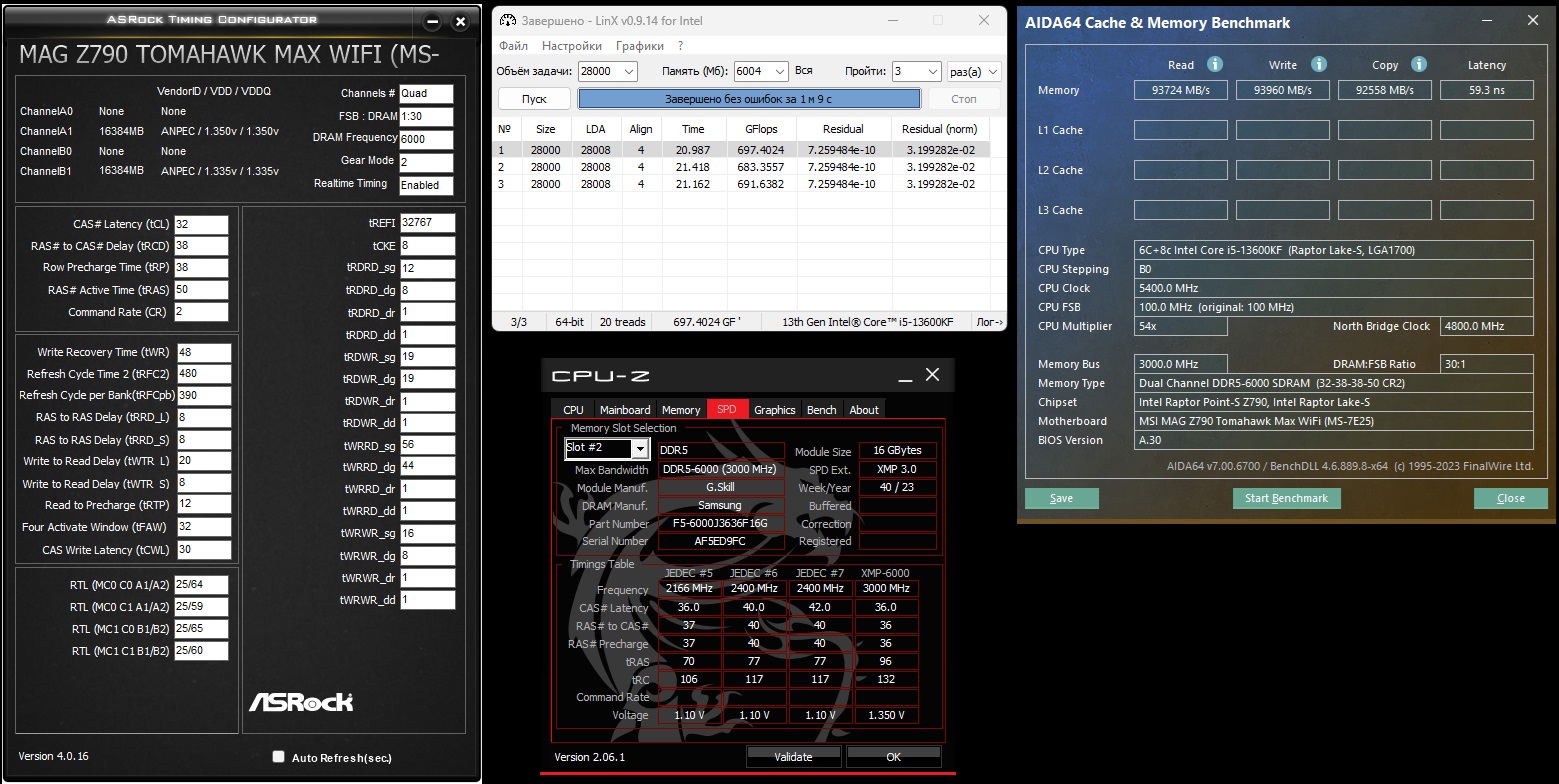This screenshot has width=1559, height=784.
Task: Open the Пройти count dropdown
Action: [933, 72]
